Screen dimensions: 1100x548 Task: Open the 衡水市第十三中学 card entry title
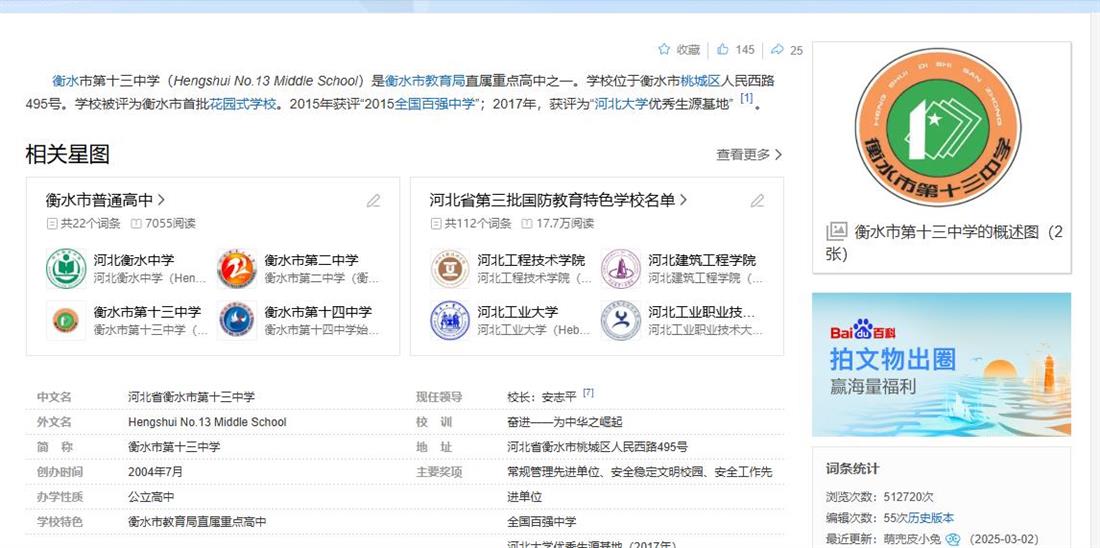point(147,312)
